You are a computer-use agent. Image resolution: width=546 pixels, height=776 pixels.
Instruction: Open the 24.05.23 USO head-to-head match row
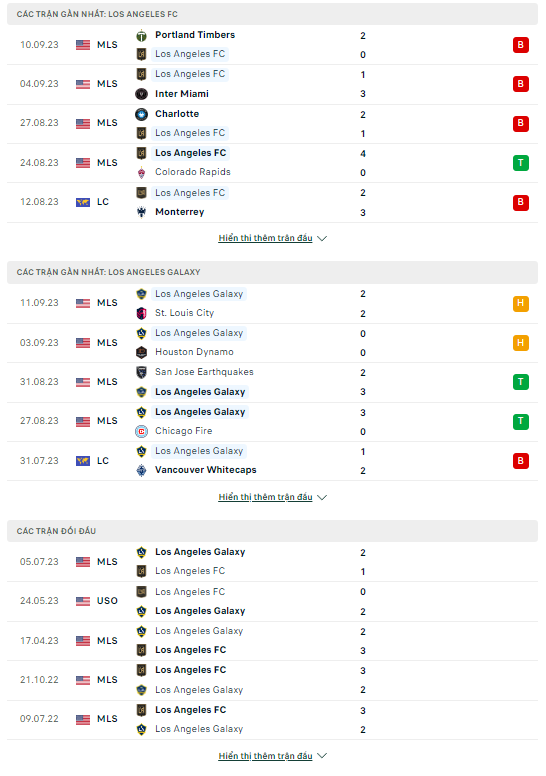point(272,601)
